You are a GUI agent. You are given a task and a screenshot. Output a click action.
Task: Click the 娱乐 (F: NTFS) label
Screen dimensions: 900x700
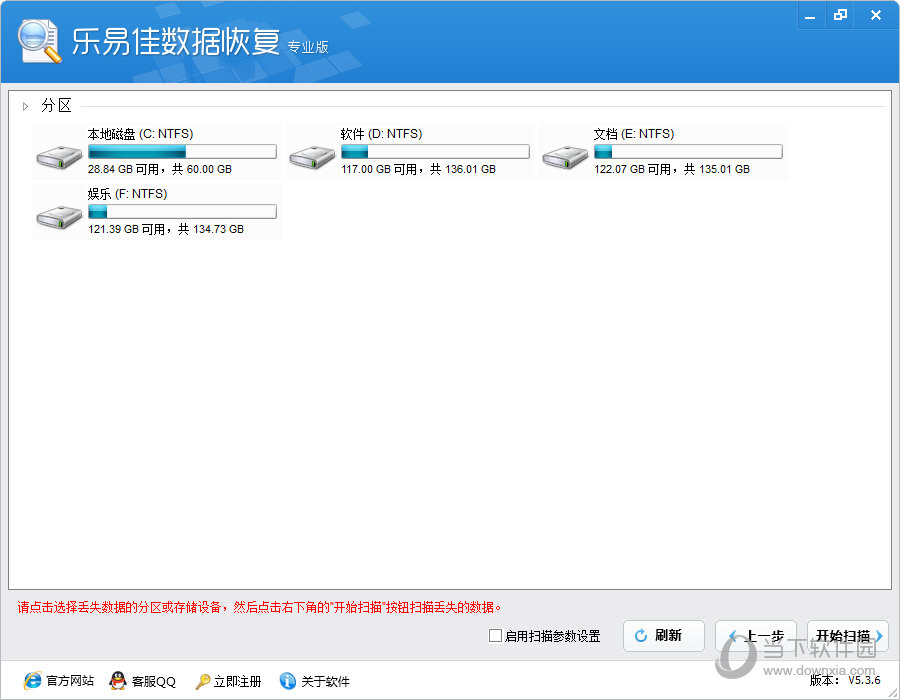(x=127, y=194)
